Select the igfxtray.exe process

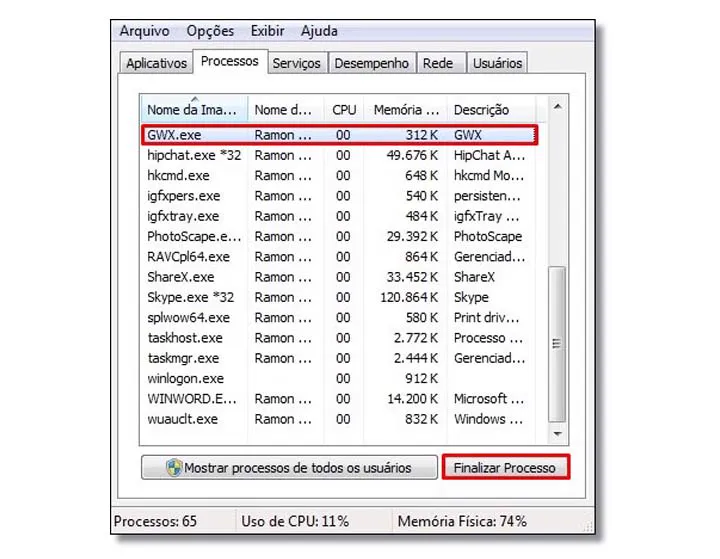339,216
